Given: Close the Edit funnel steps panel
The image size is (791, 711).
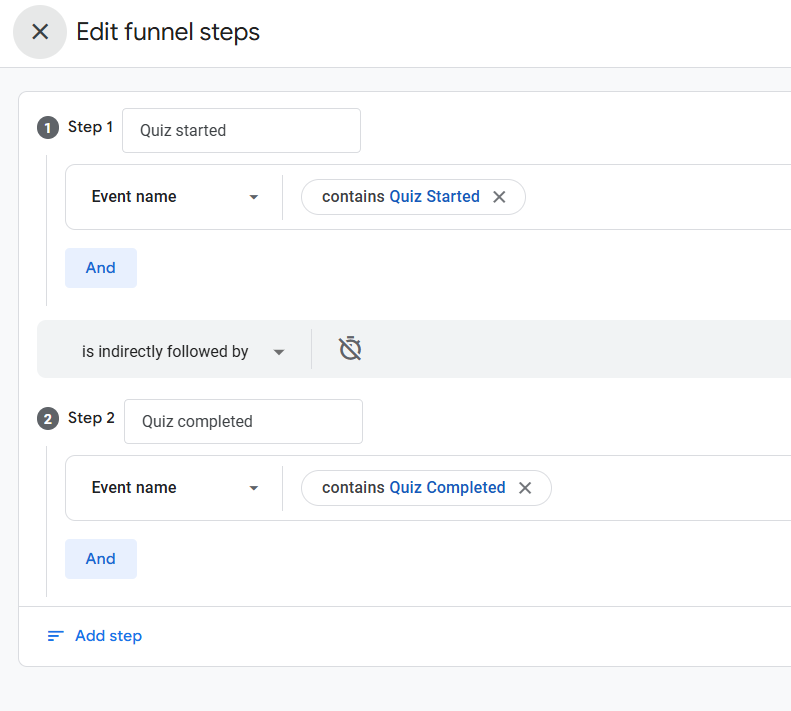Looking at the screenshot, I should pos(40,32).
